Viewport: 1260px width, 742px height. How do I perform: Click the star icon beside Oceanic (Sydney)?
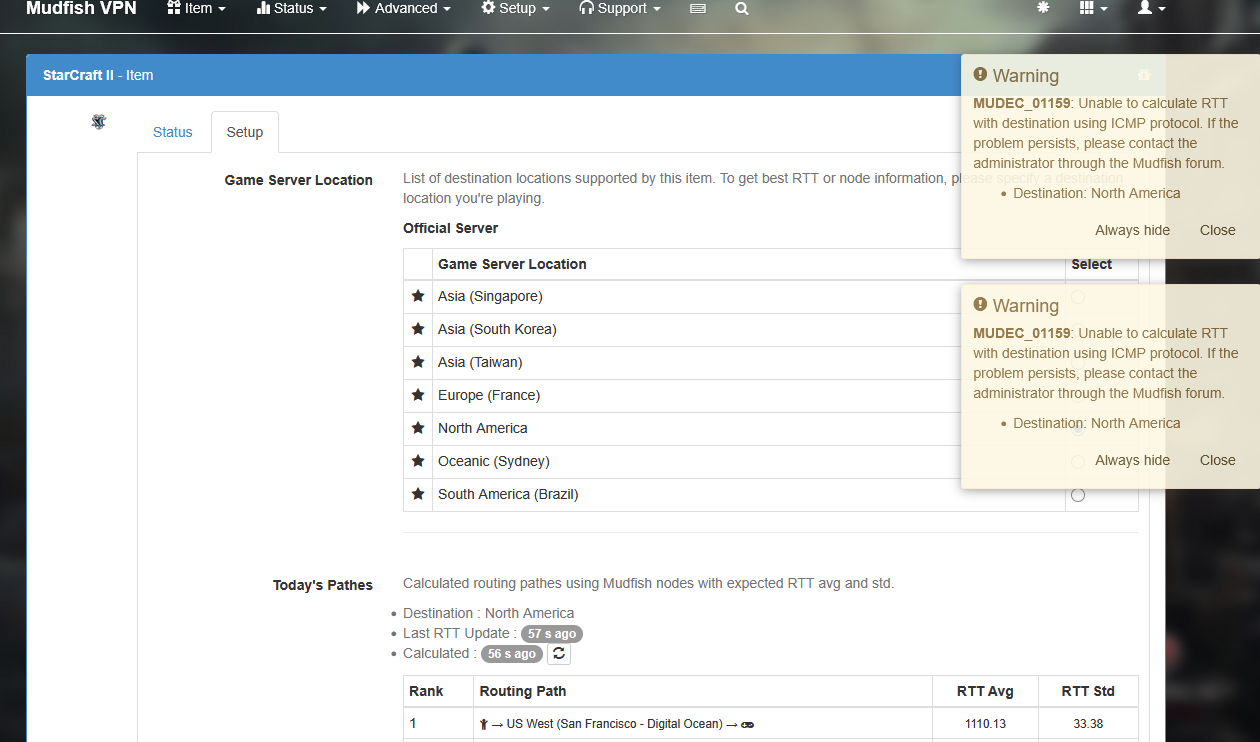(418, 461)
